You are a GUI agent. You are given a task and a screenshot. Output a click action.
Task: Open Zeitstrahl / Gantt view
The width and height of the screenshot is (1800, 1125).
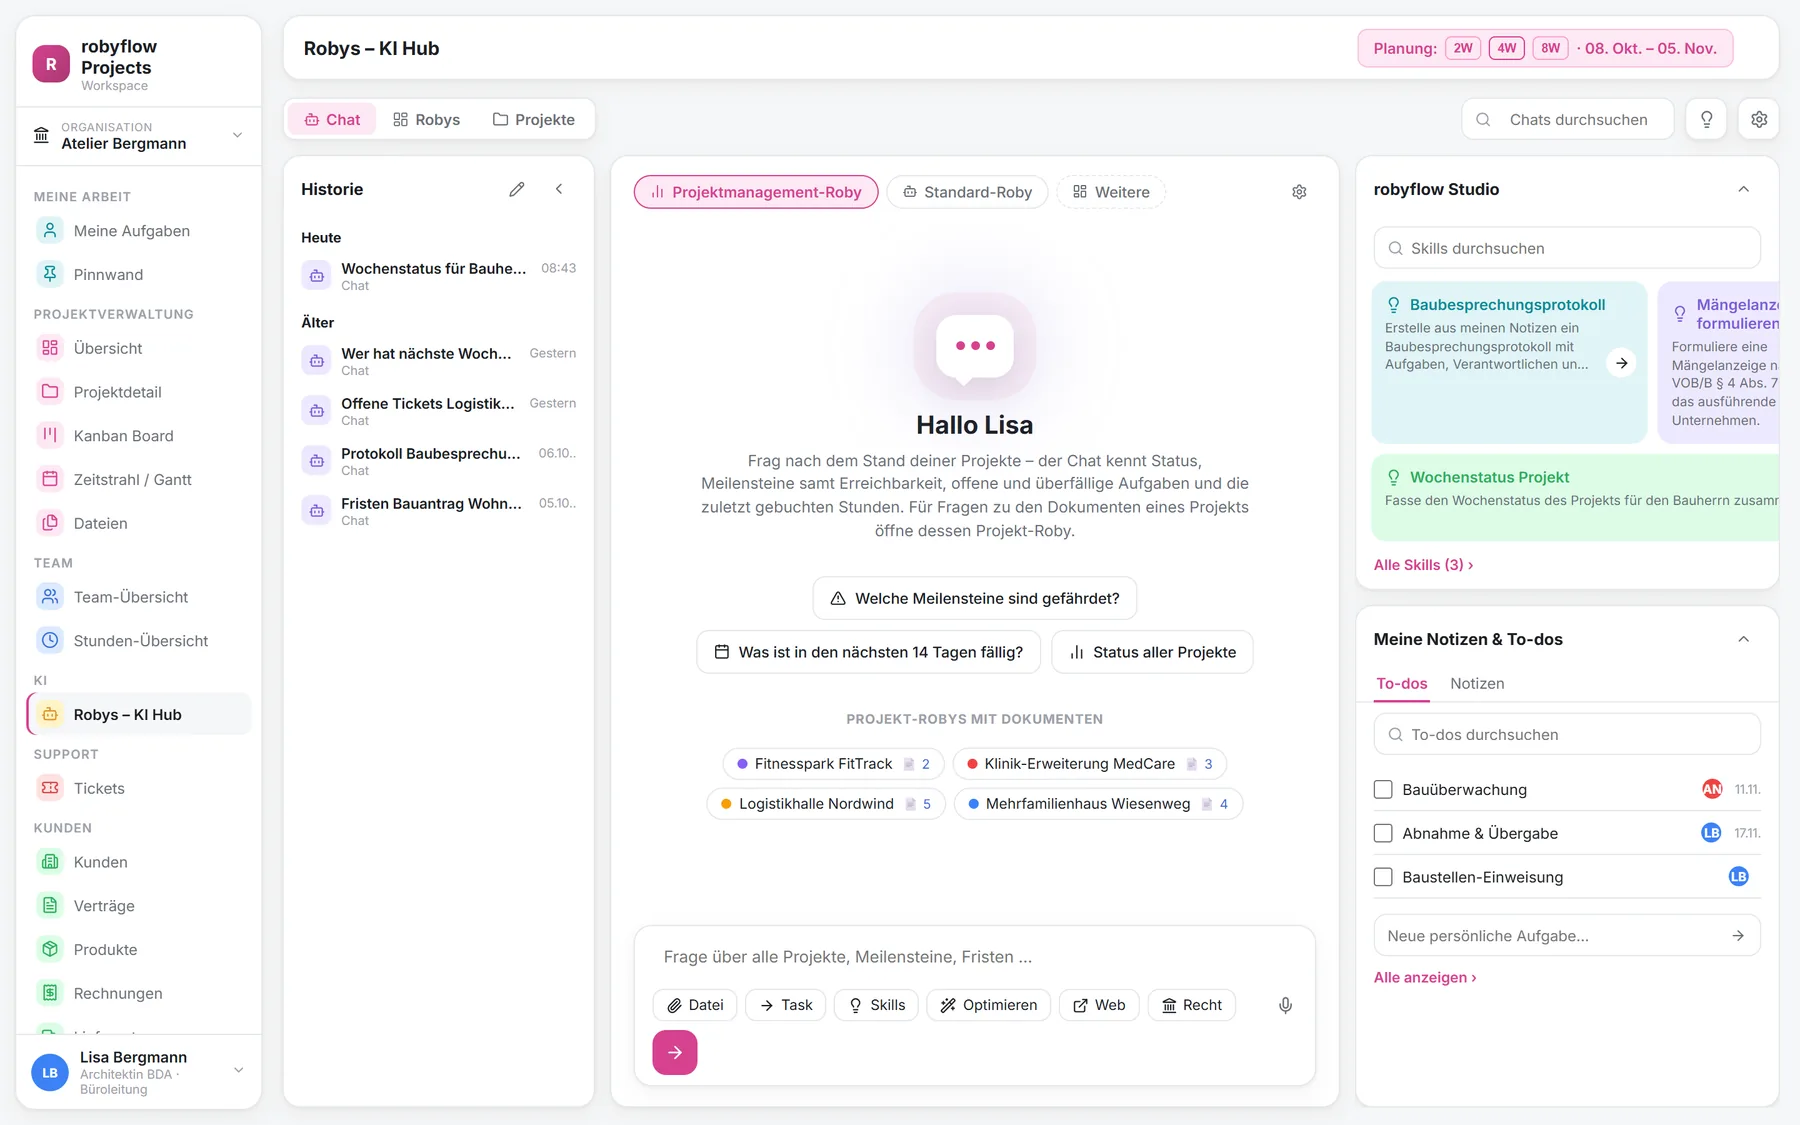coord(138,480)
